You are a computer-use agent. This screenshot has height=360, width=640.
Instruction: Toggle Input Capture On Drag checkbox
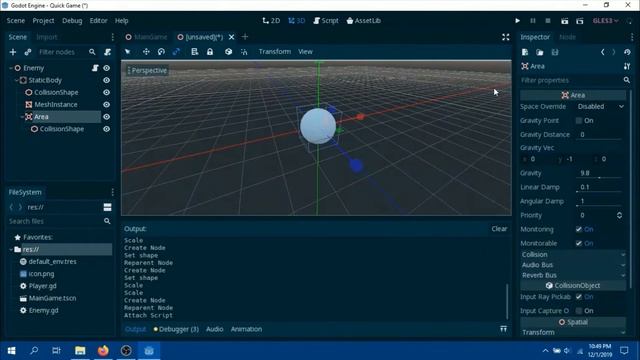tap(579, 311)
